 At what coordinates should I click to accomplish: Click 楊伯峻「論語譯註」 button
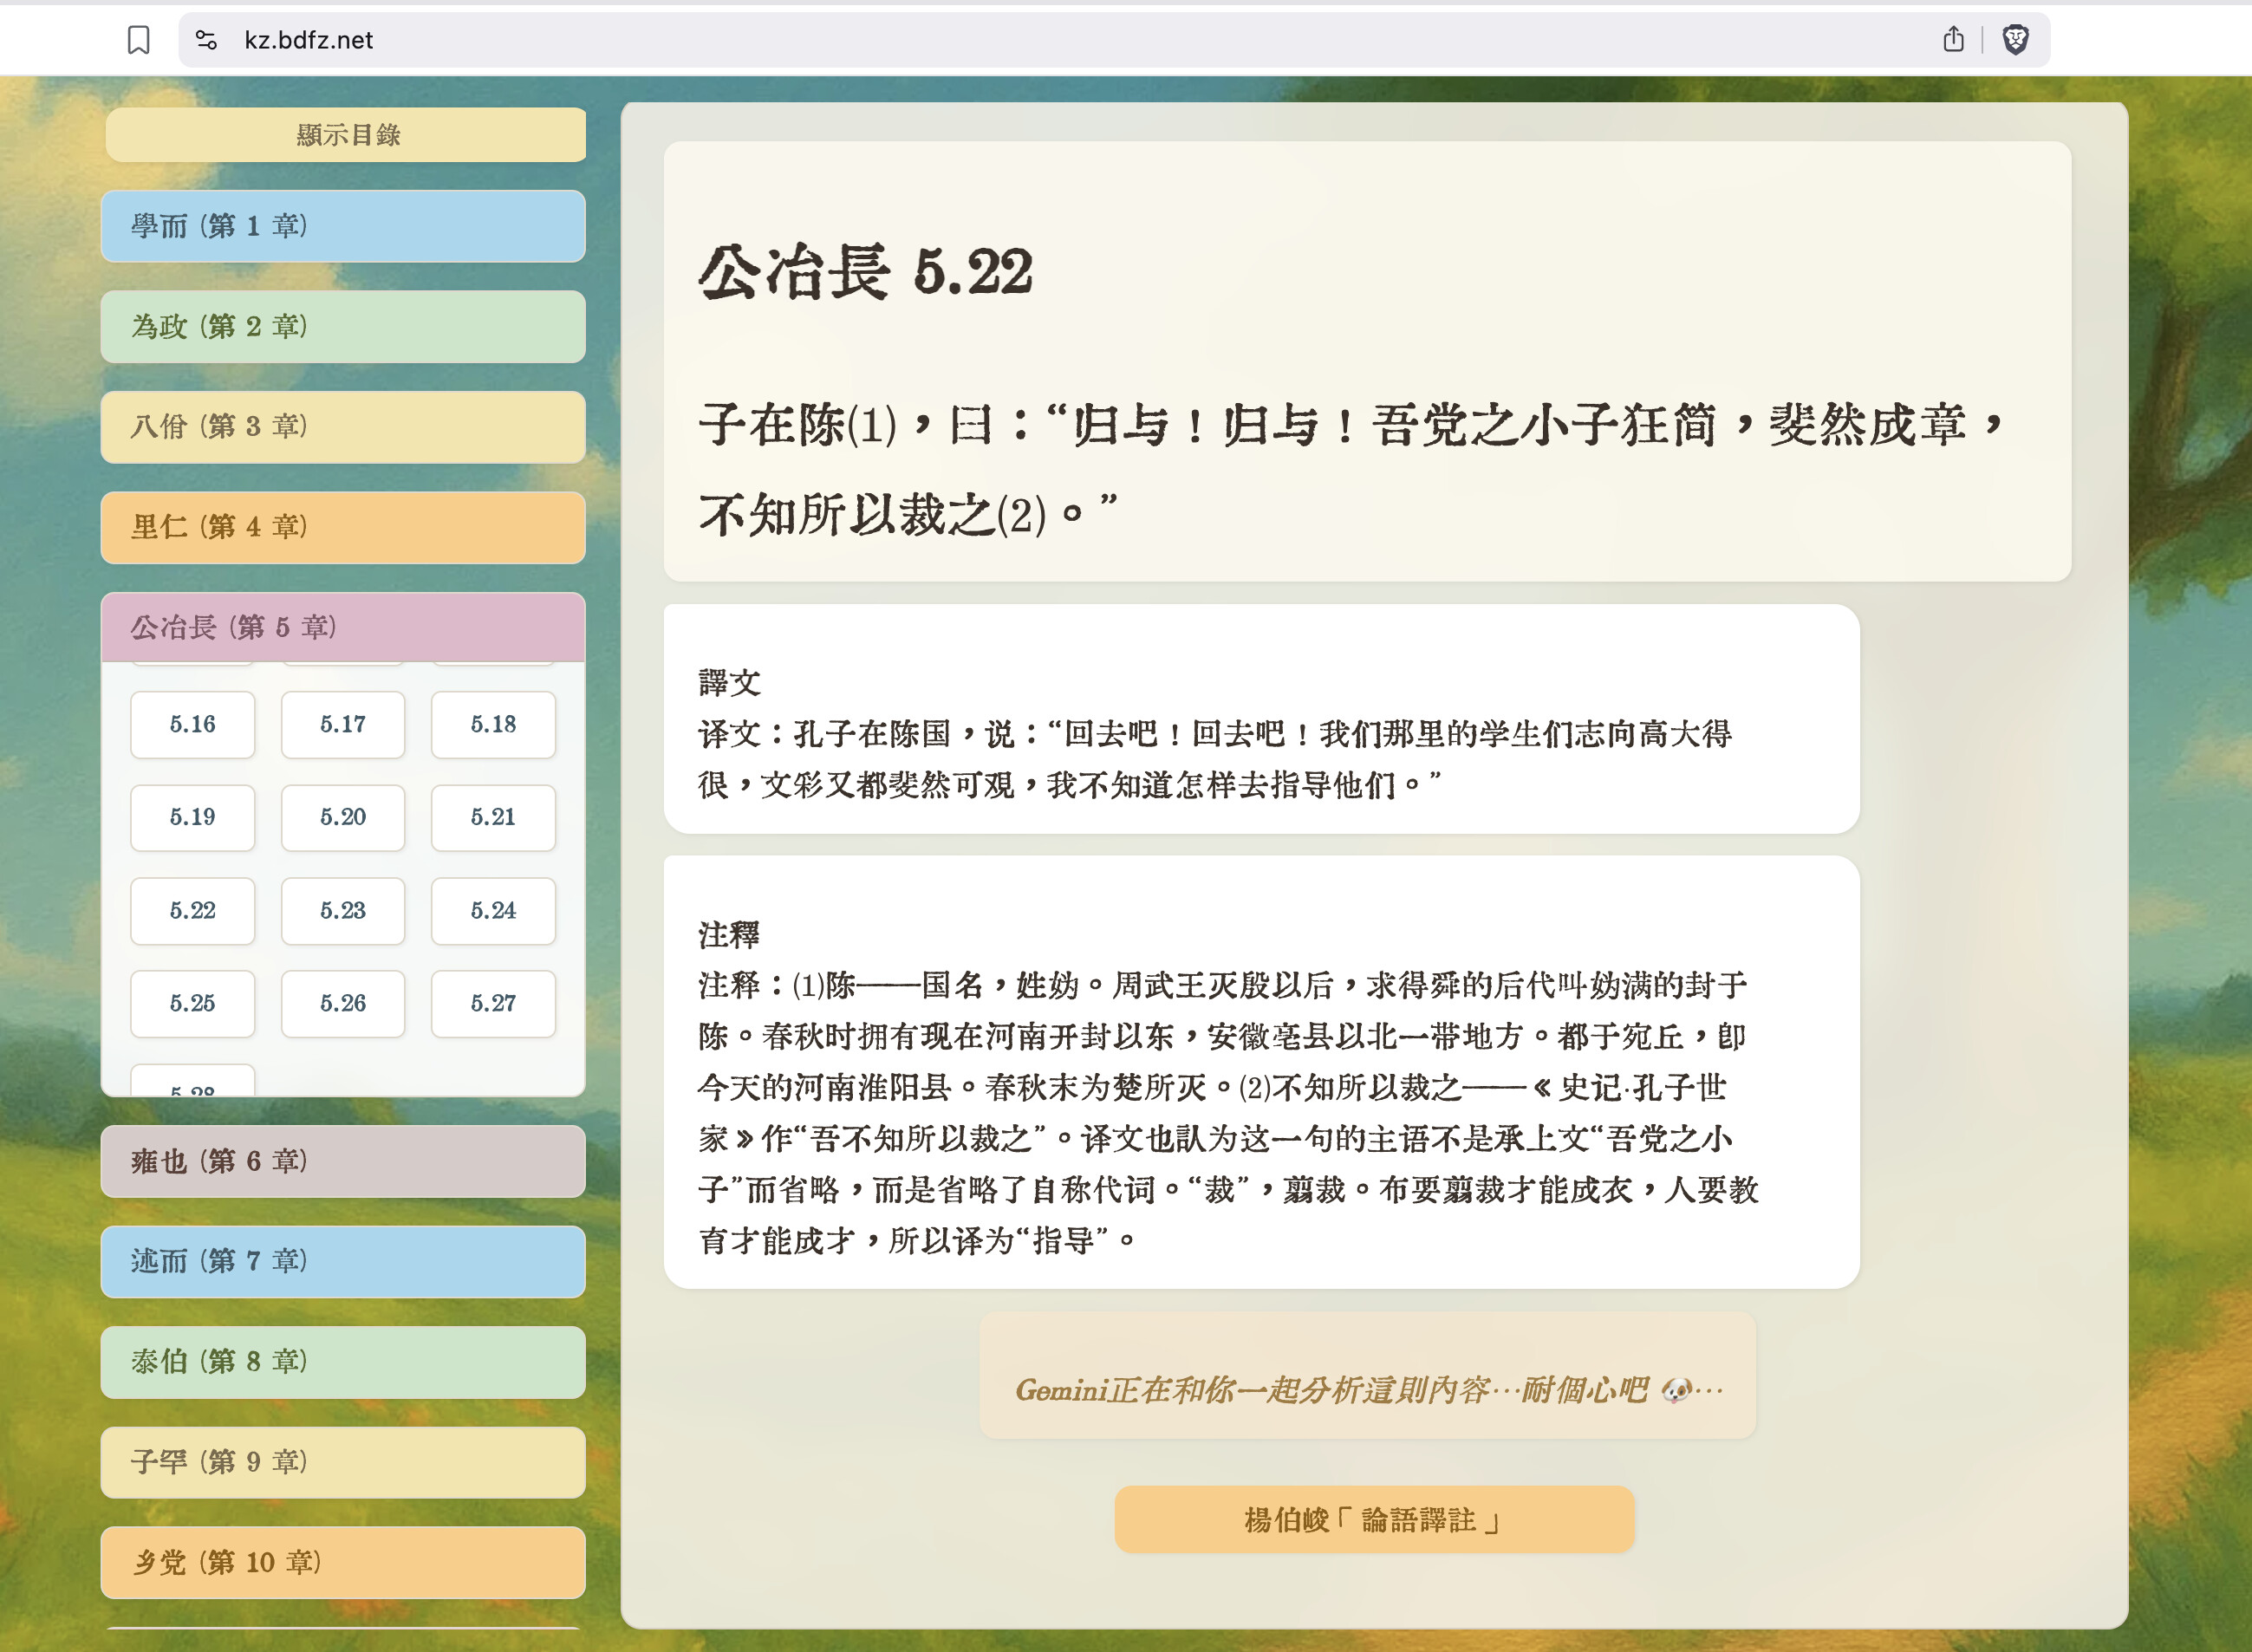point(1374,1520)
